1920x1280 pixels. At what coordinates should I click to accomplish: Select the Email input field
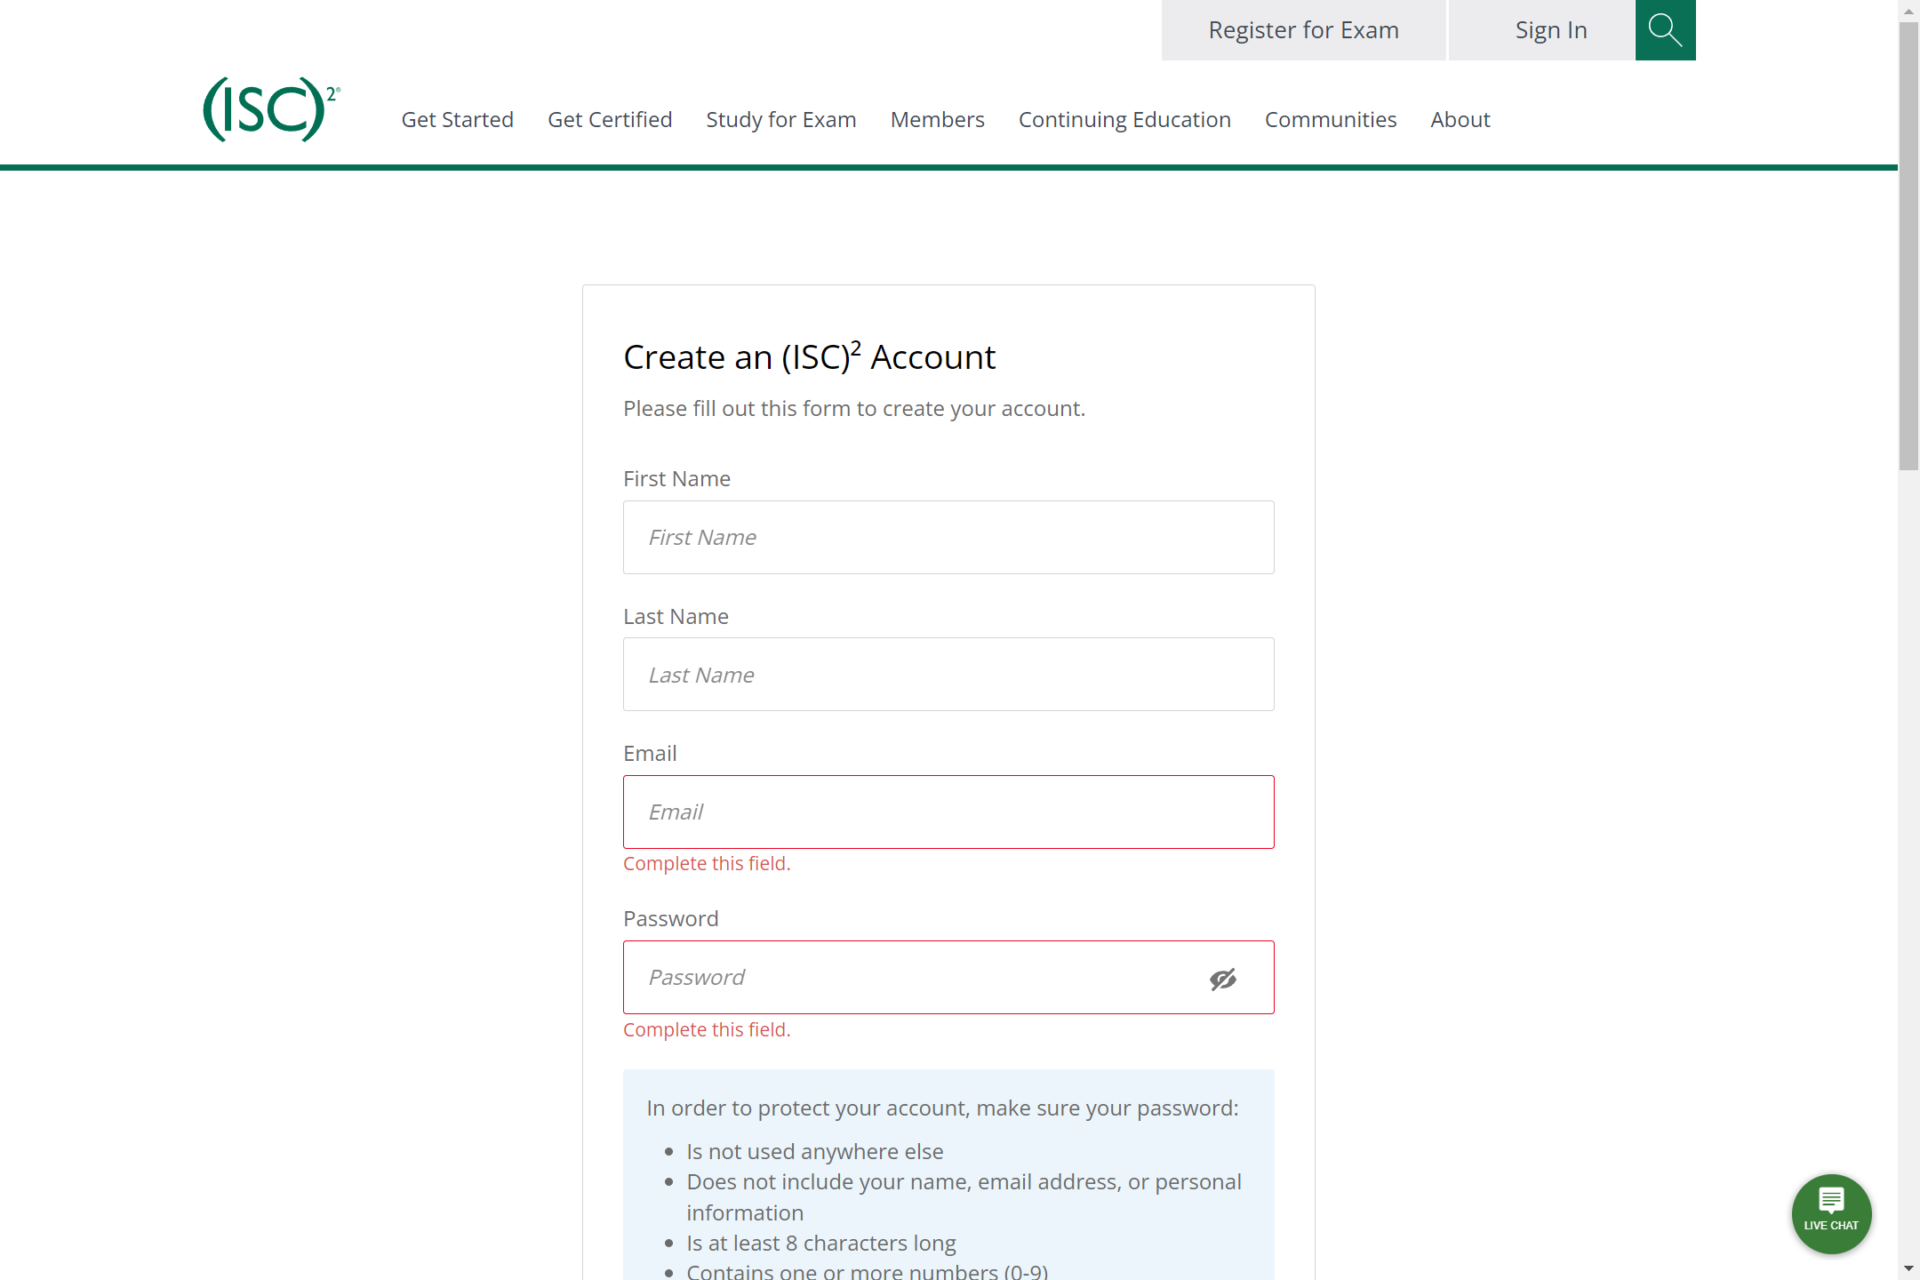948,811
